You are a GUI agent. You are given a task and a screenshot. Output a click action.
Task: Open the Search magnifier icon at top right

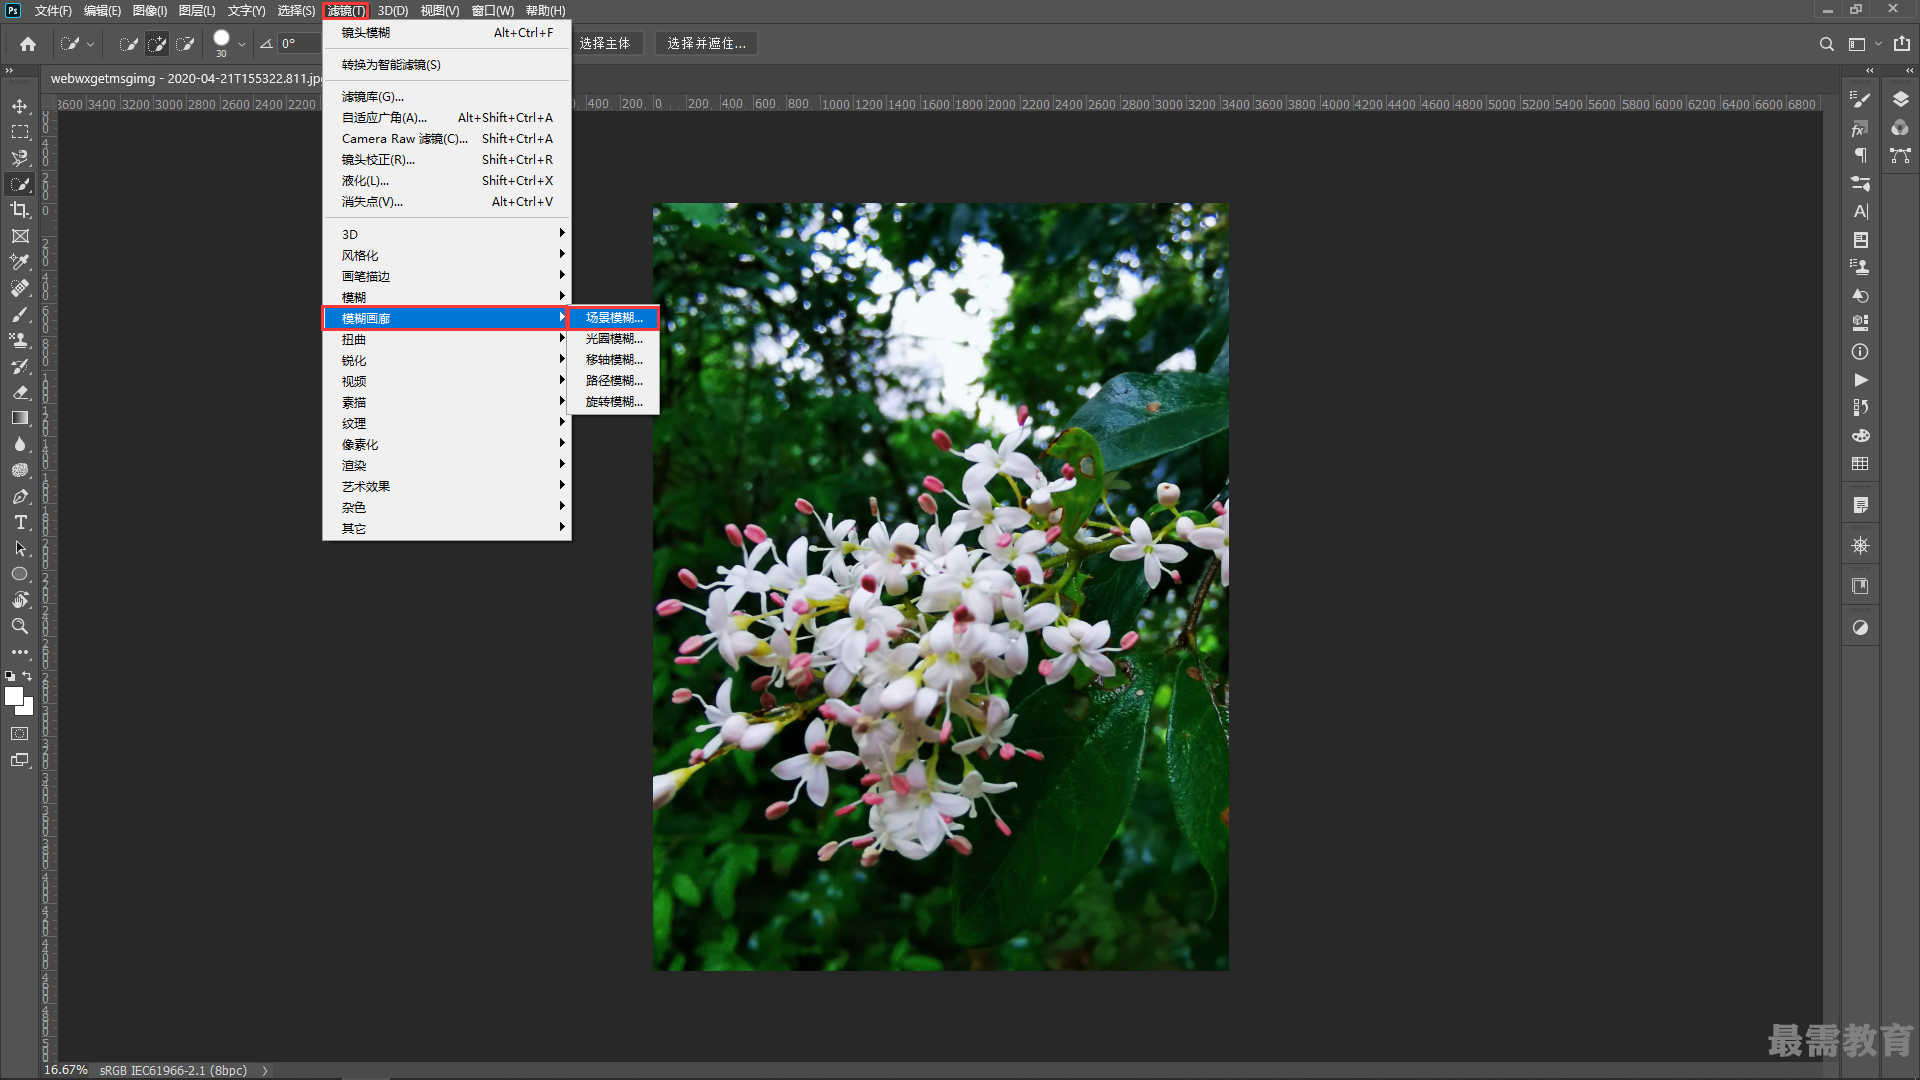[1826, 44]
